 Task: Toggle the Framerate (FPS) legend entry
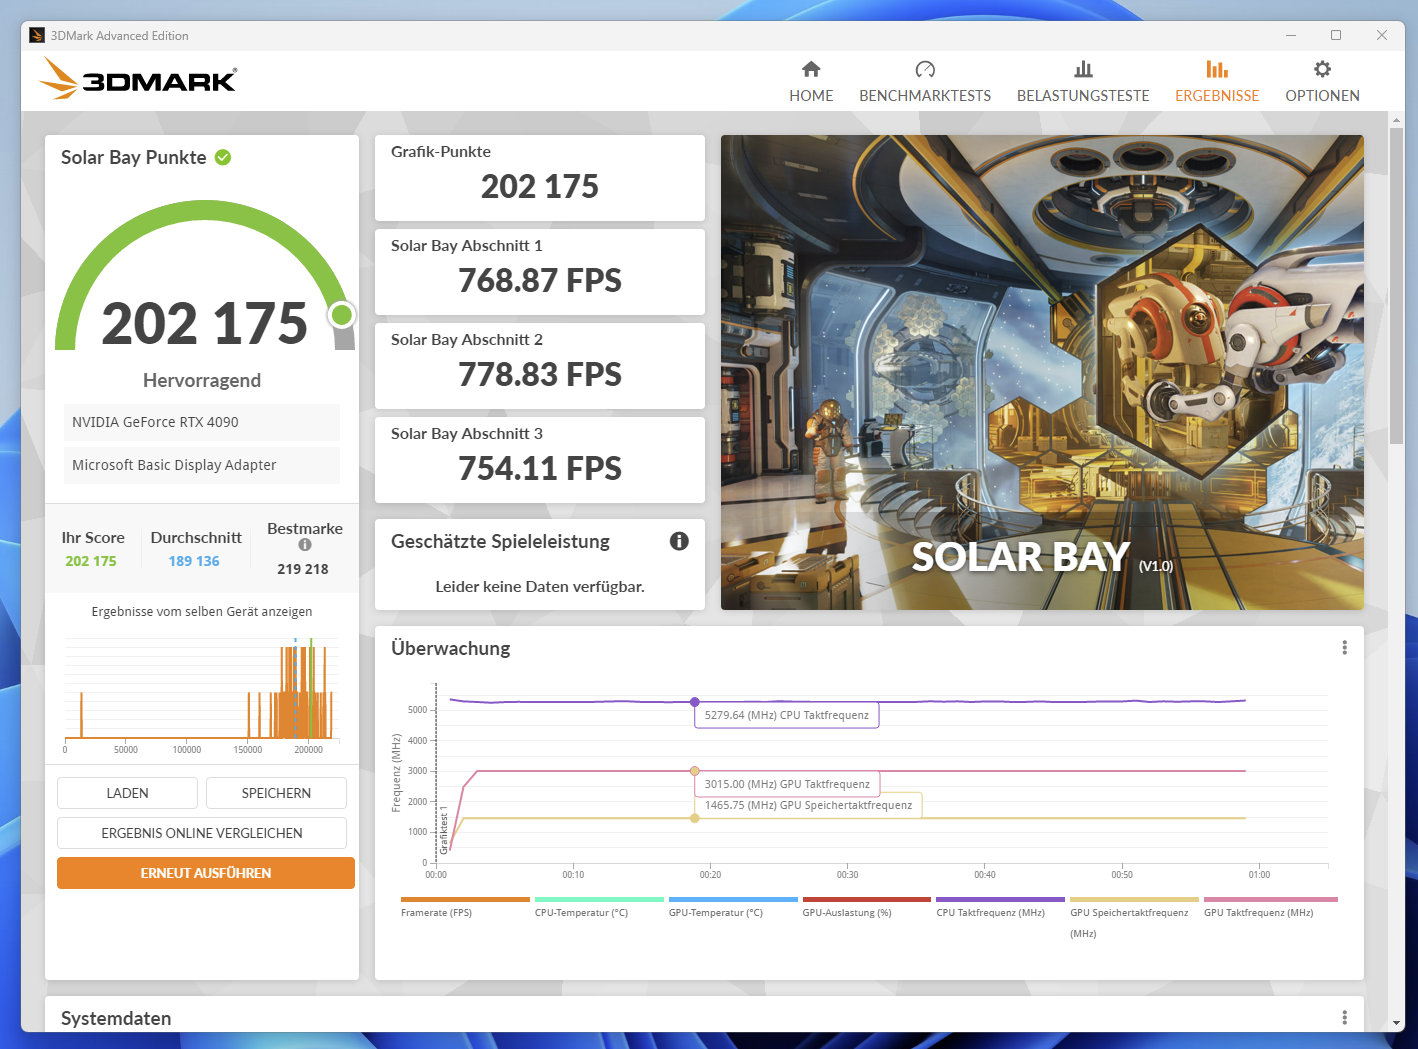(465, 907)
